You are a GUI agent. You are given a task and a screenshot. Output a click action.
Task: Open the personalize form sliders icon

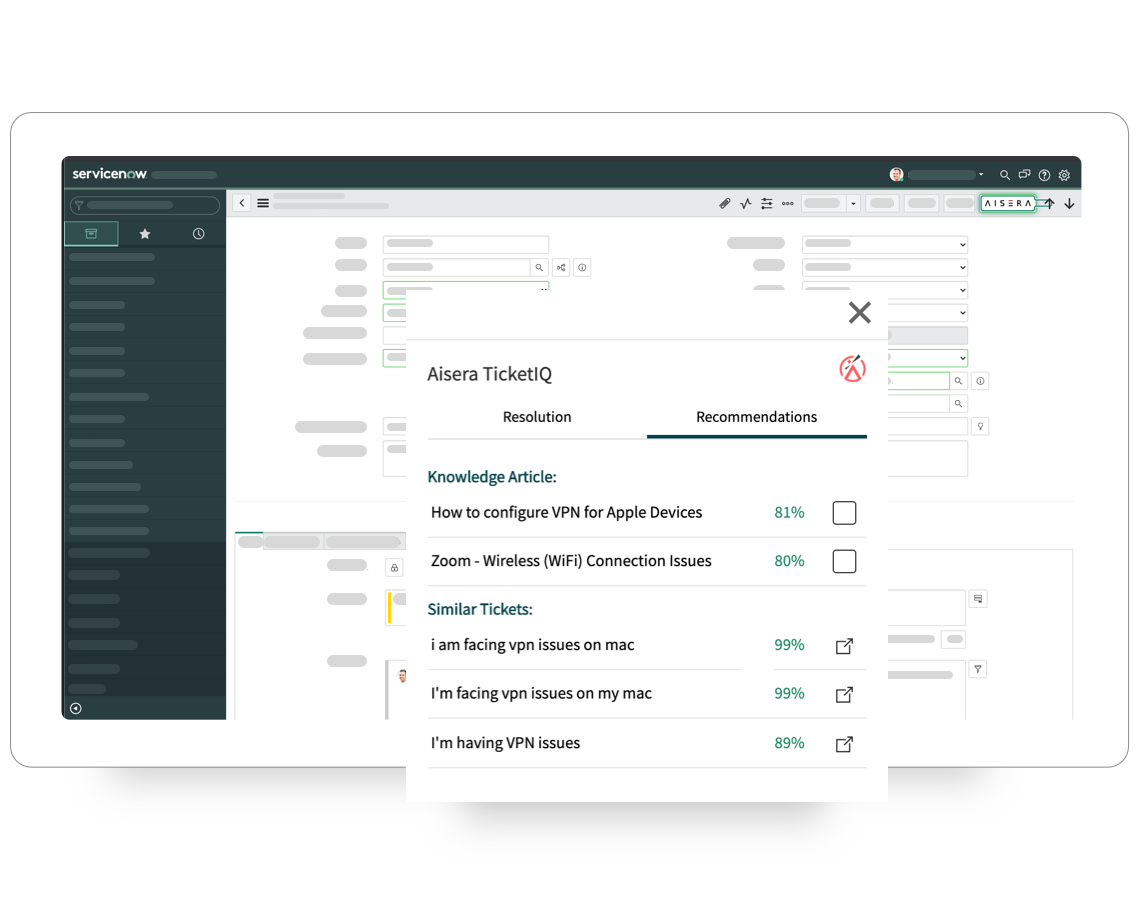tap(766, 204)
